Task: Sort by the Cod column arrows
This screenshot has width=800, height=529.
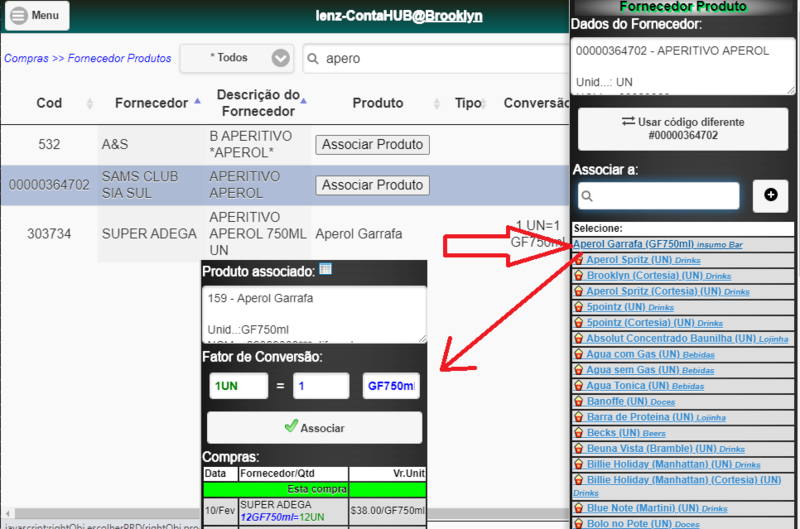Action: point(90,104)
